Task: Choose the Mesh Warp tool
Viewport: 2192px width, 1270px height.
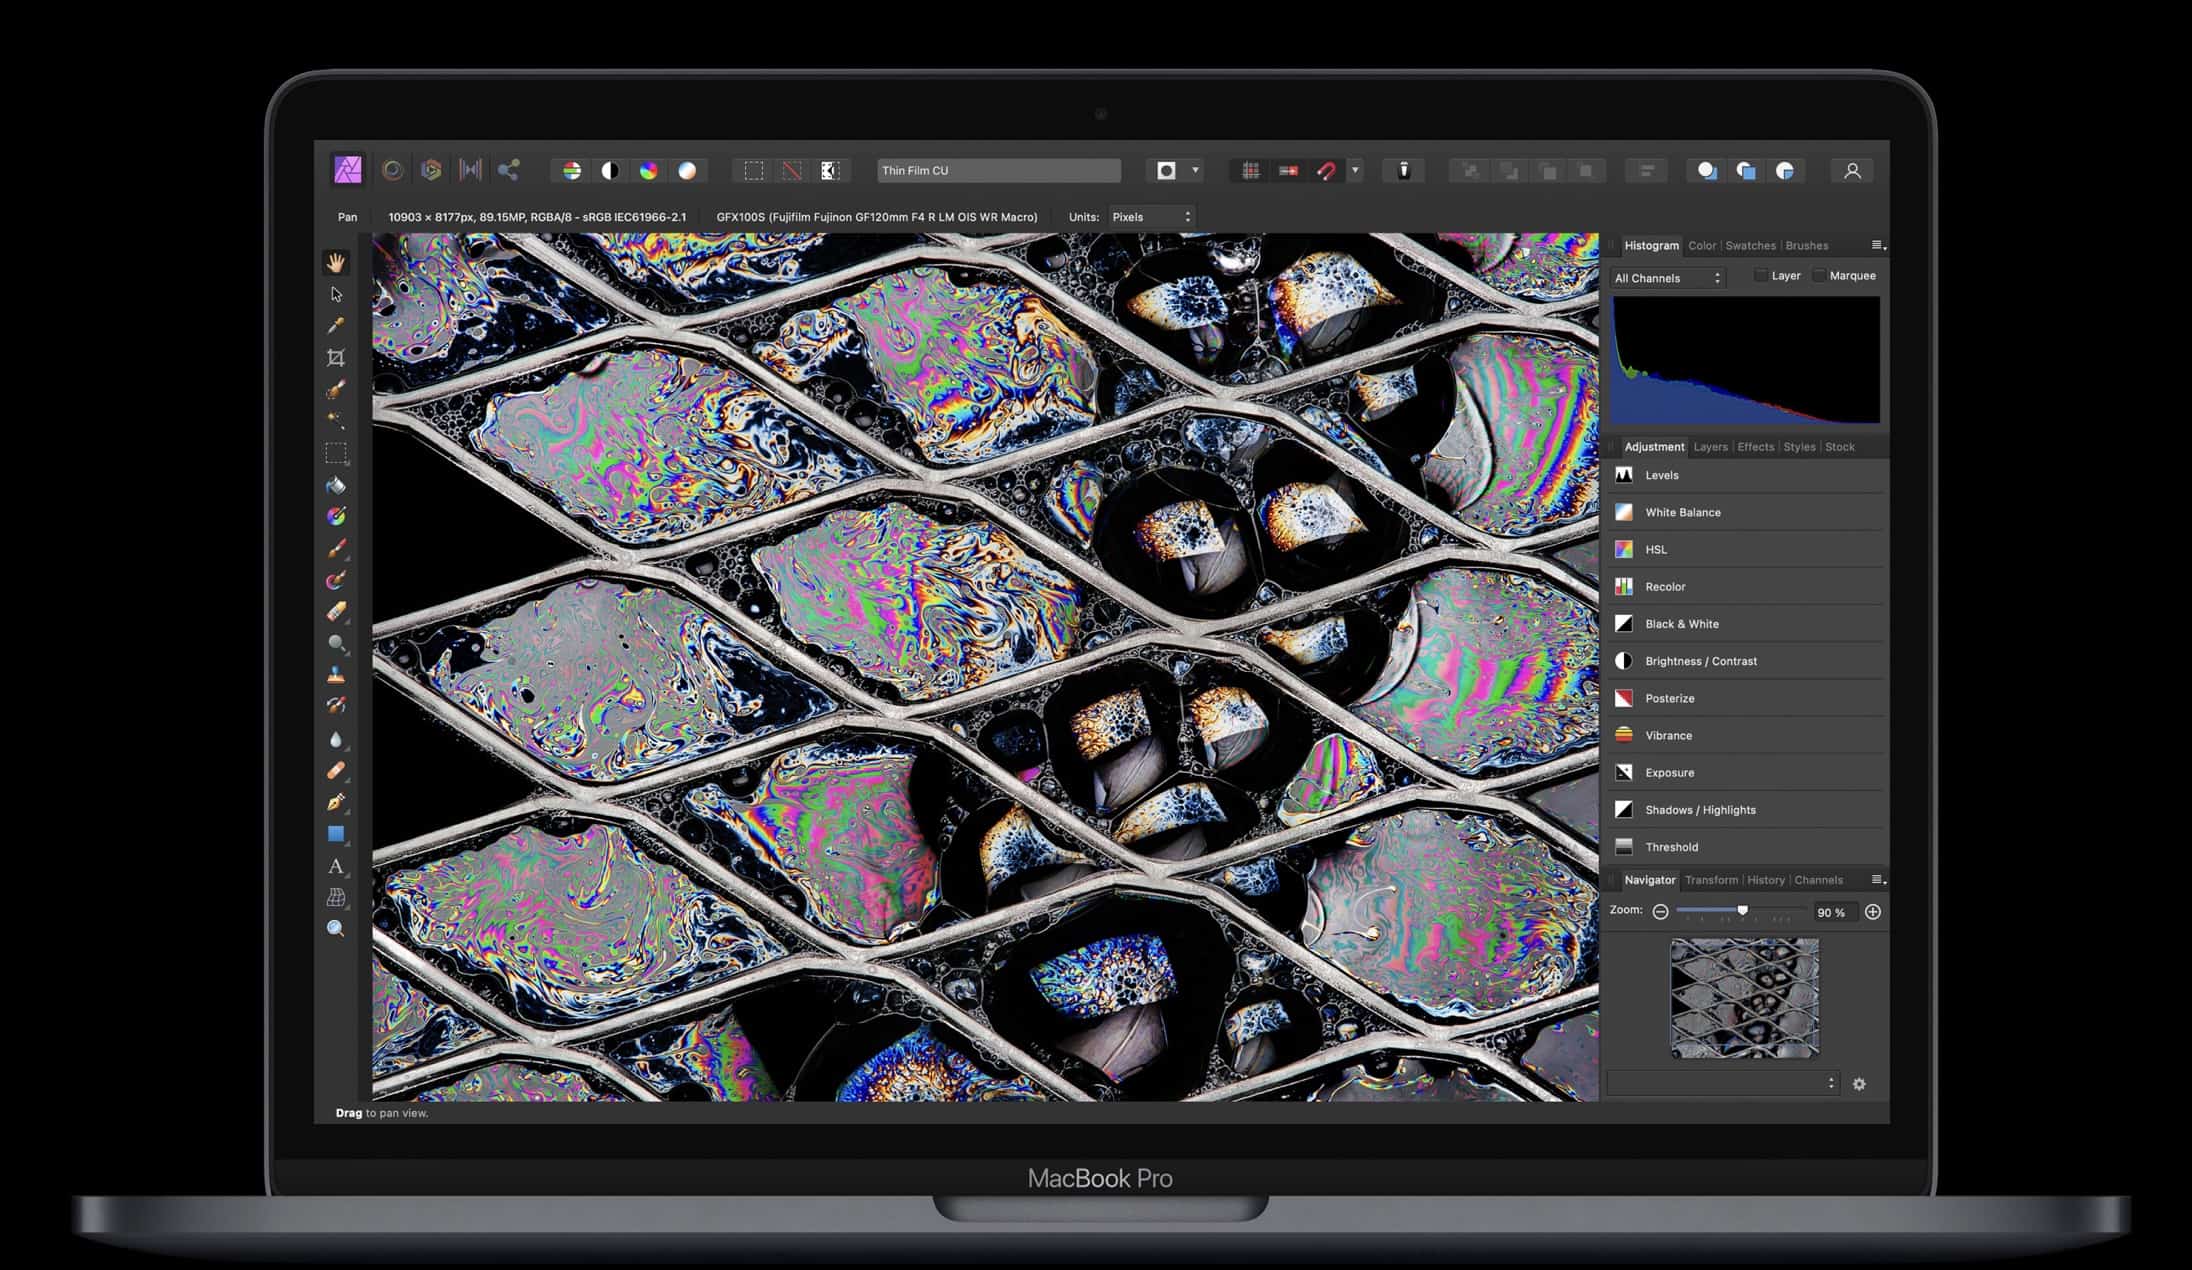Action: [336, 898]
